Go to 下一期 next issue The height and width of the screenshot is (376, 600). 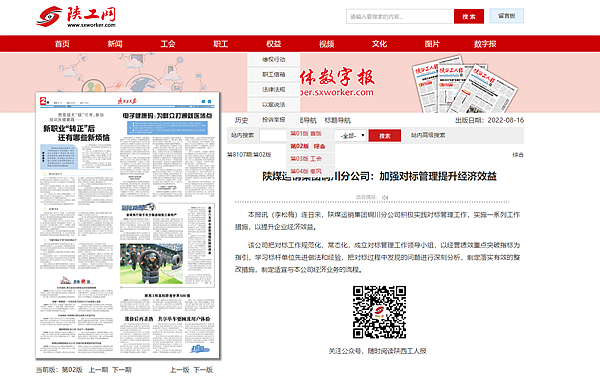(122, 369)
